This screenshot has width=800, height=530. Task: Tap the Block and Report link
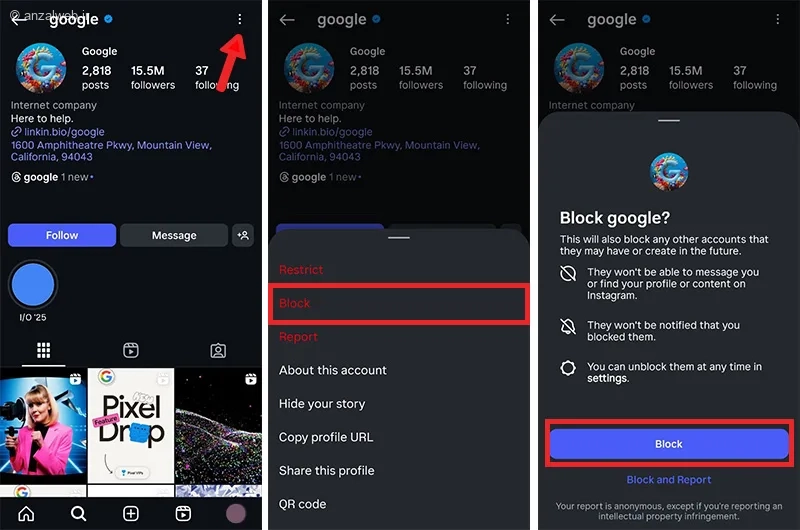(x=669, y=479)
